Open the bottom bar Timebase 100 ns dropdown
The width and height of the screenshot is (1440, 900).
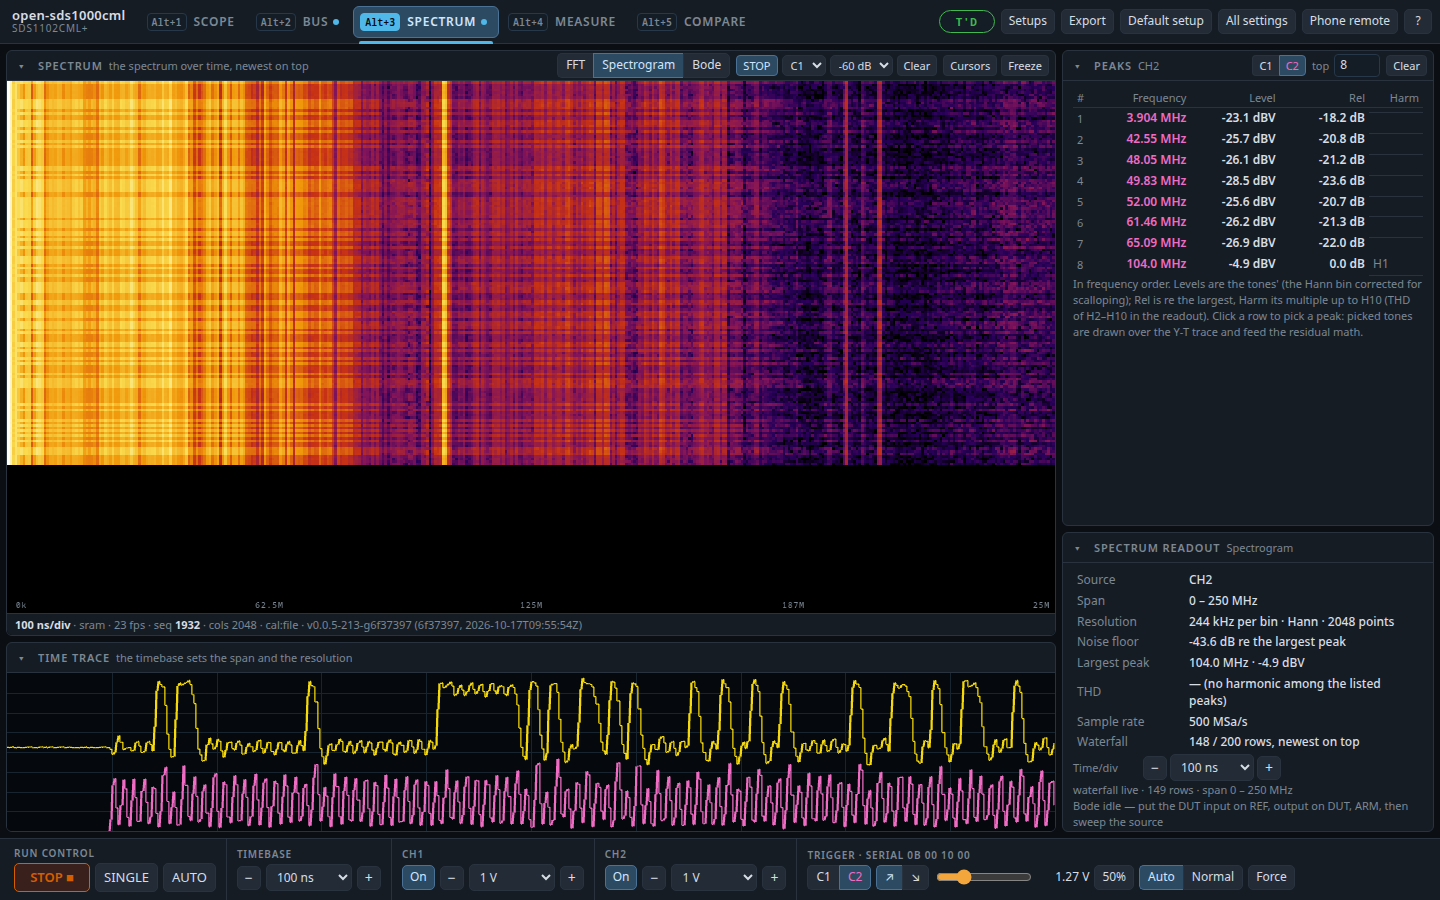coord(309,878)
